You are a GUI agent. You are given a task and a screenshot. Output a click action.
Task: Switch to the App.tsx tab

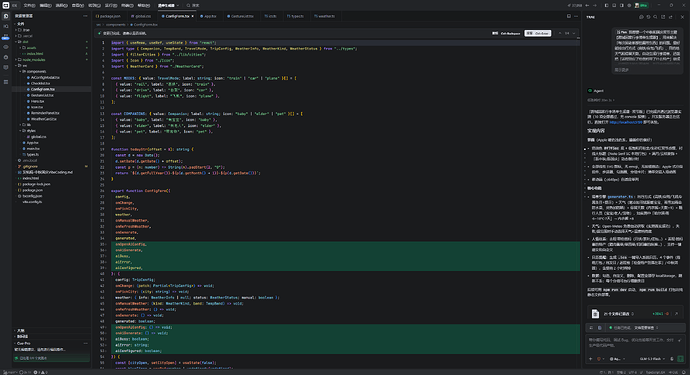click(x=209, y=16)
